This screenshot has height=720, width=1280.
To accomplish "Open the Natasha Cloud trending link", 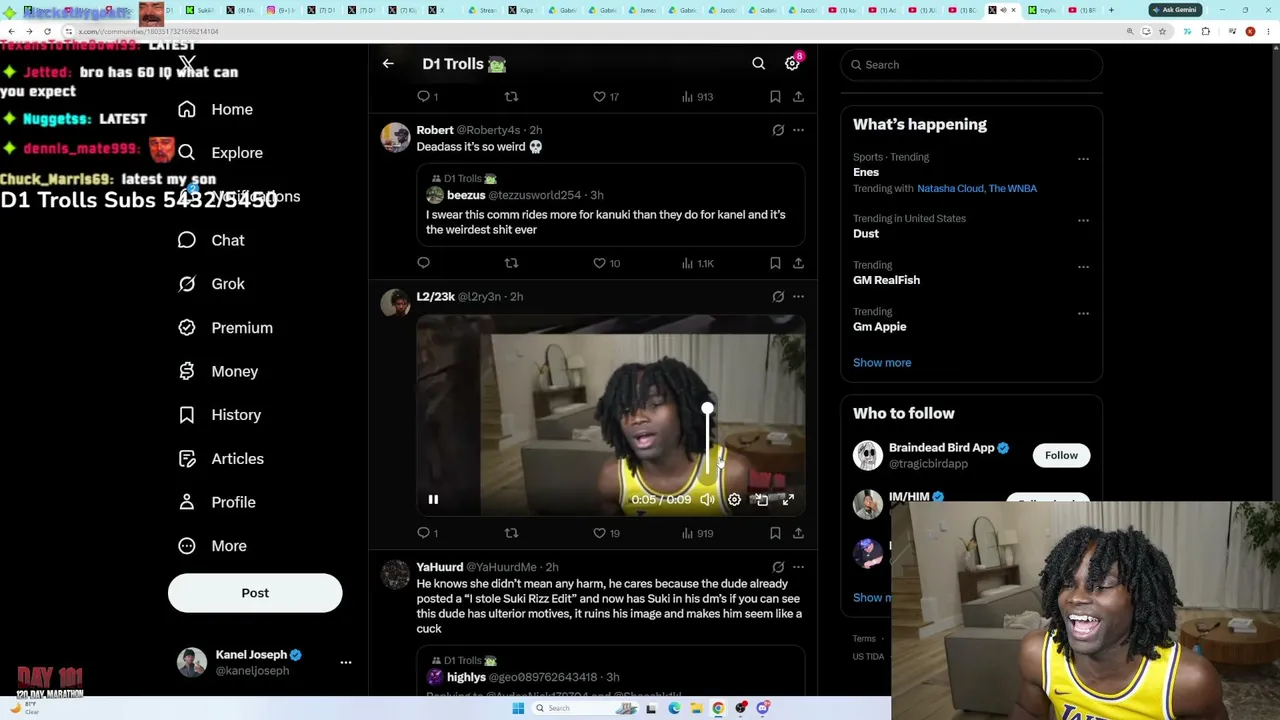I will coord(950,189).
